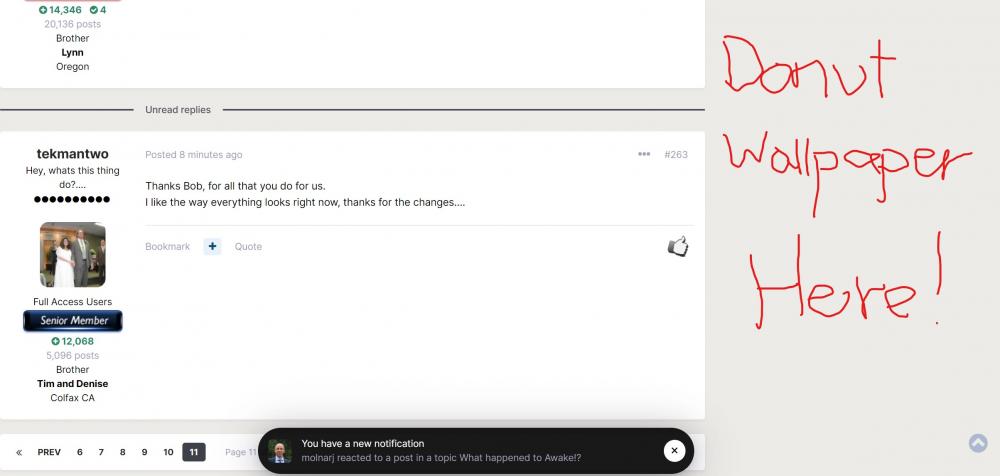The height and width of the screenshot is (476, 1000).
Task: Click the Oregon location text
Action: click(x=73, y=66)
